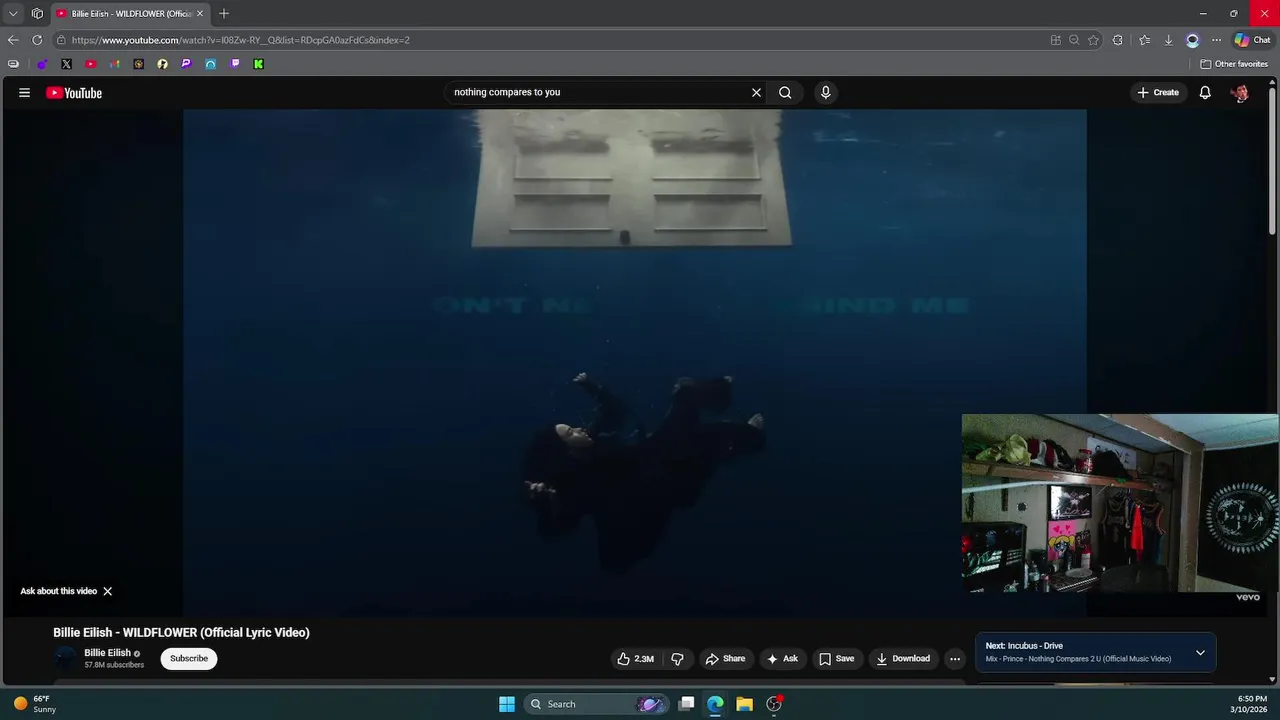This screenshot has width=1280, height=720.
Task: Open Other favorites folder
Action: [1234, 64]
